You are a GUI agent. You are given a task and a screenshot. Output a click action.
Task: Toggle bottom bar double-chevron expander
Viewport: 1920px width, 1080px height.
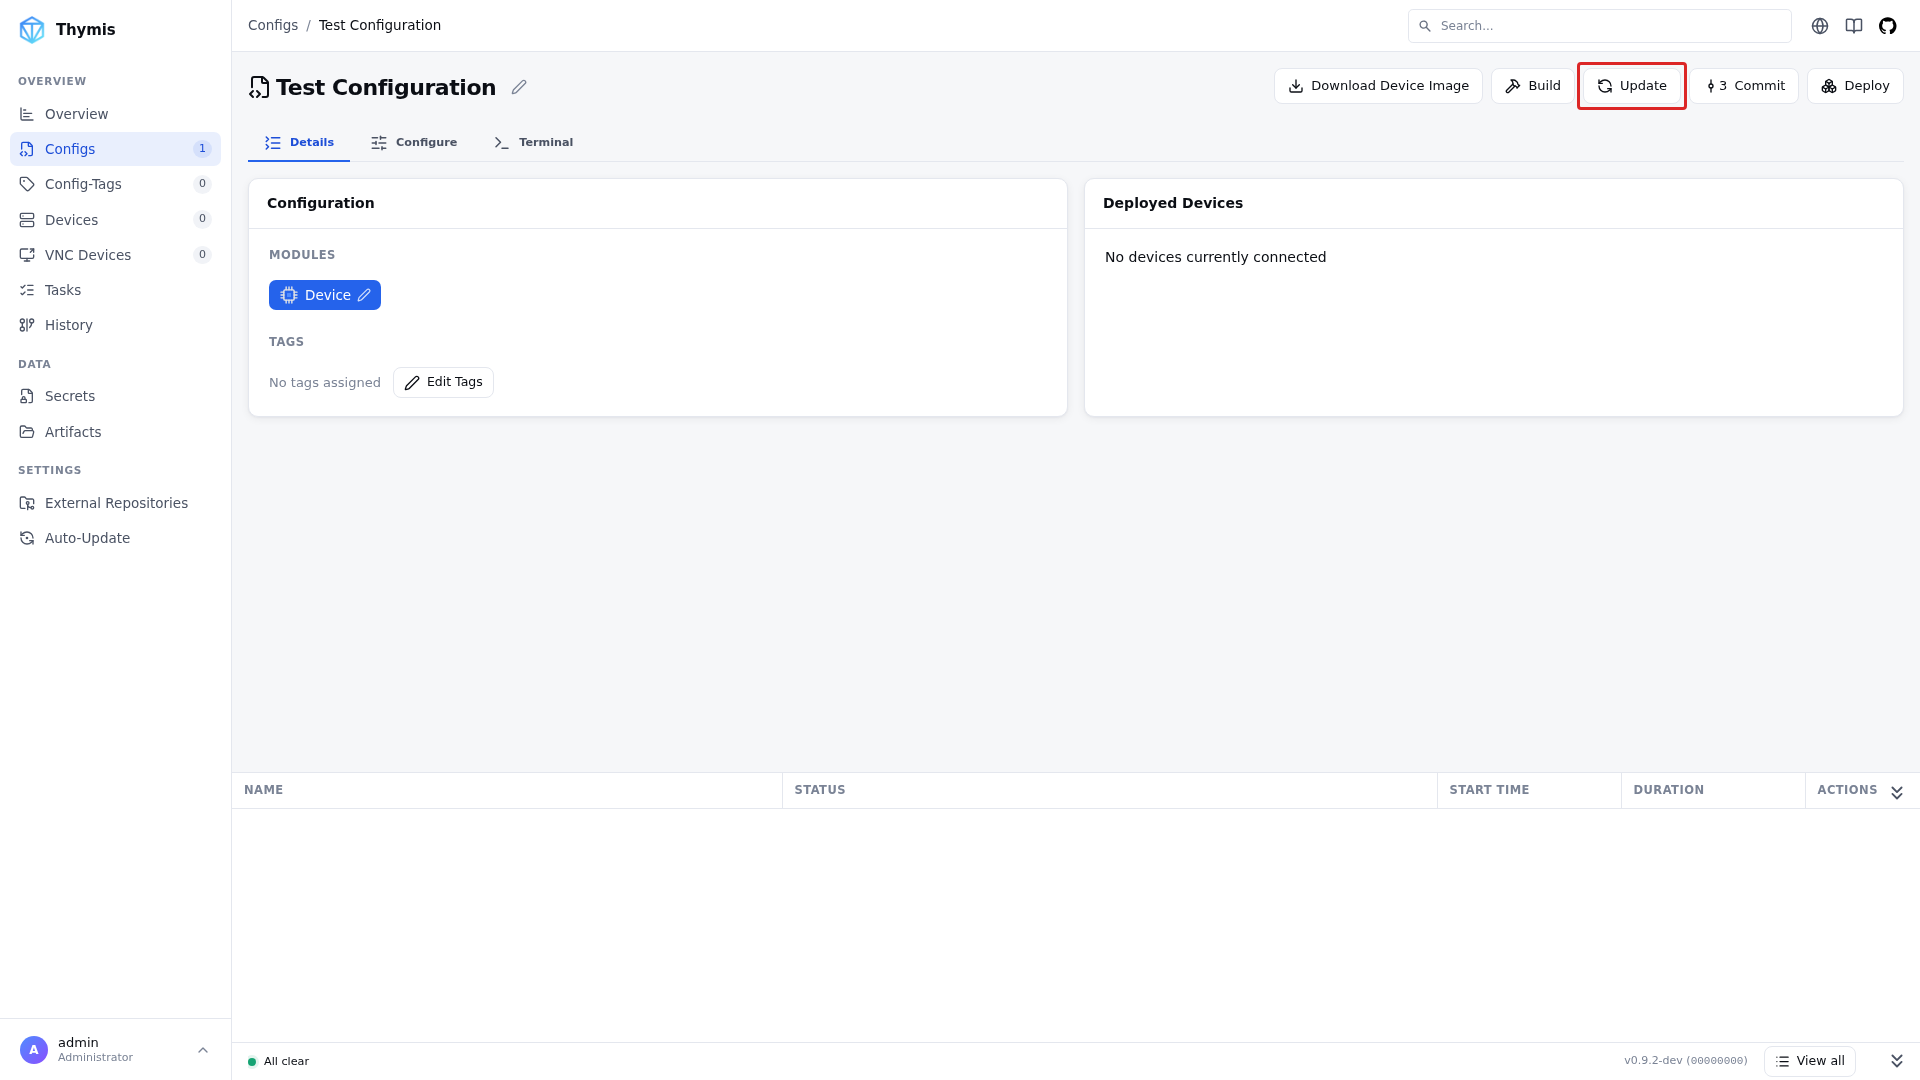pyautogui.click(x=1897, y=1061)
